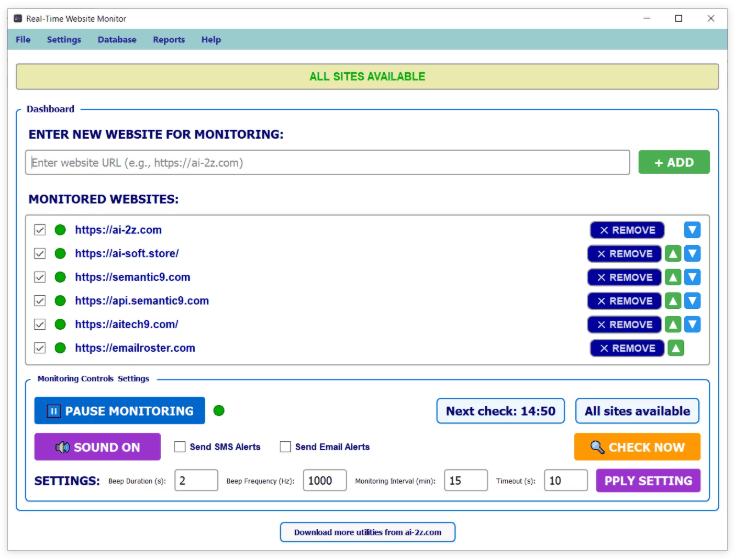The image size is (736, 560).
Task: Click monitoring status dot next to Pause
Action: pyautogui.click(x=219, y=411)
